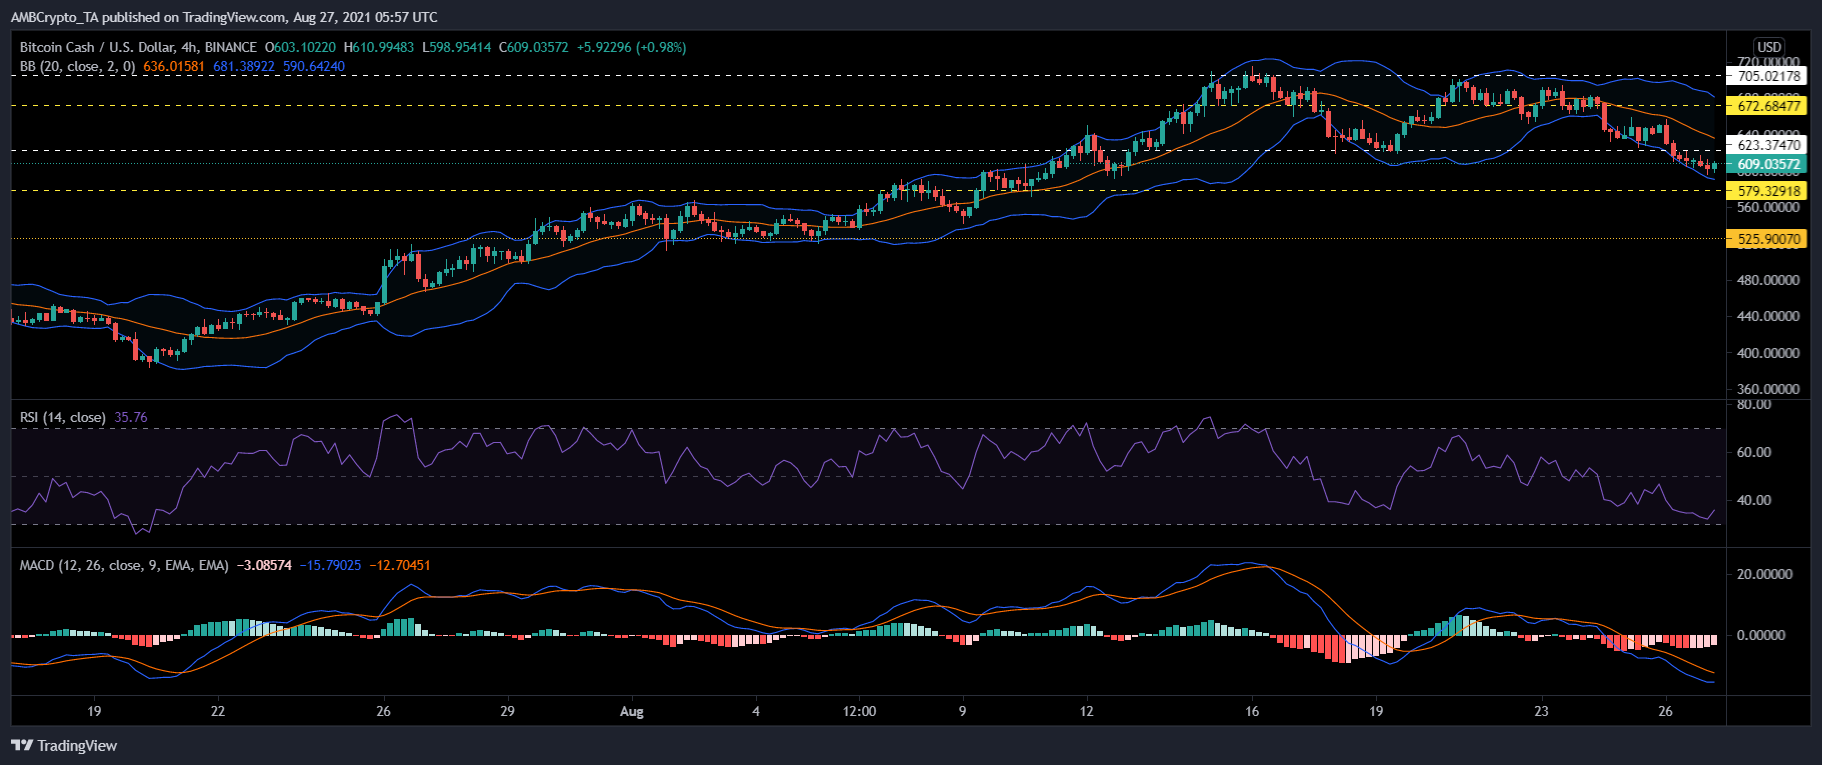Click the RSI axis 40.00 label
Screen dimensions: 1822x765
[x=1755, y=500]
